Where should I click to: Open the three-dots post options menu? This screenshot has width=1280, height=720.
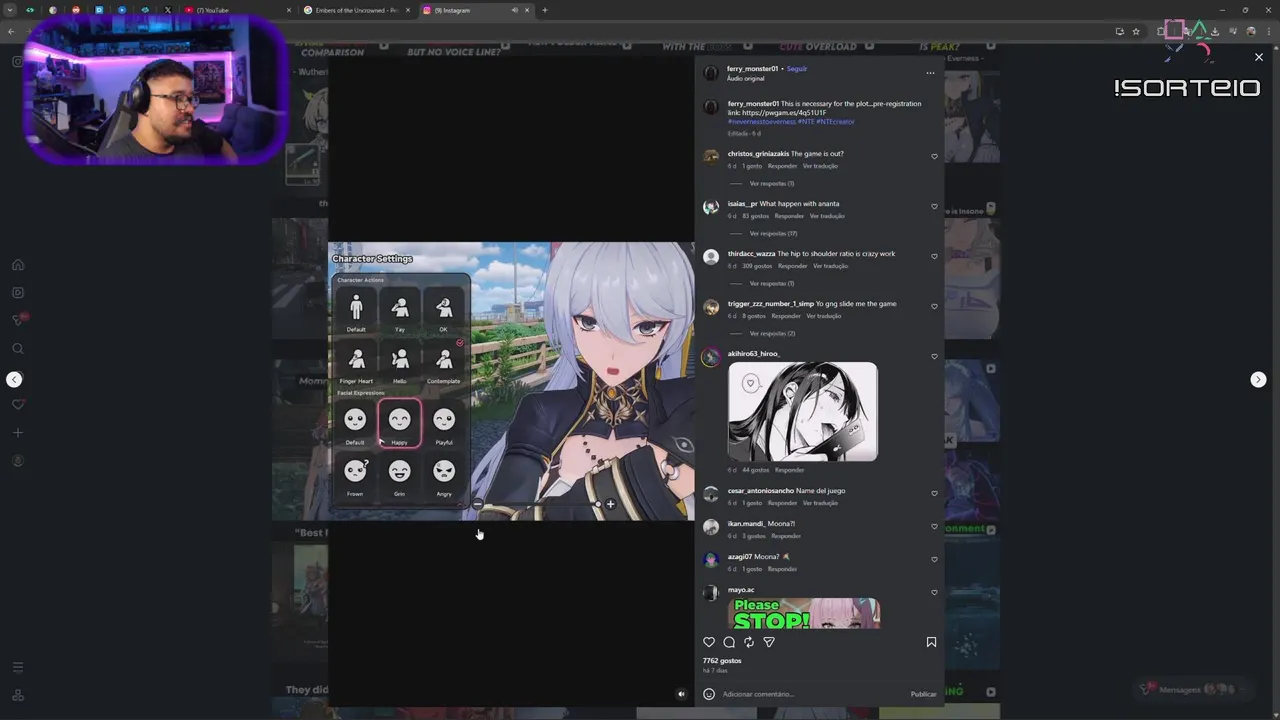930,73
